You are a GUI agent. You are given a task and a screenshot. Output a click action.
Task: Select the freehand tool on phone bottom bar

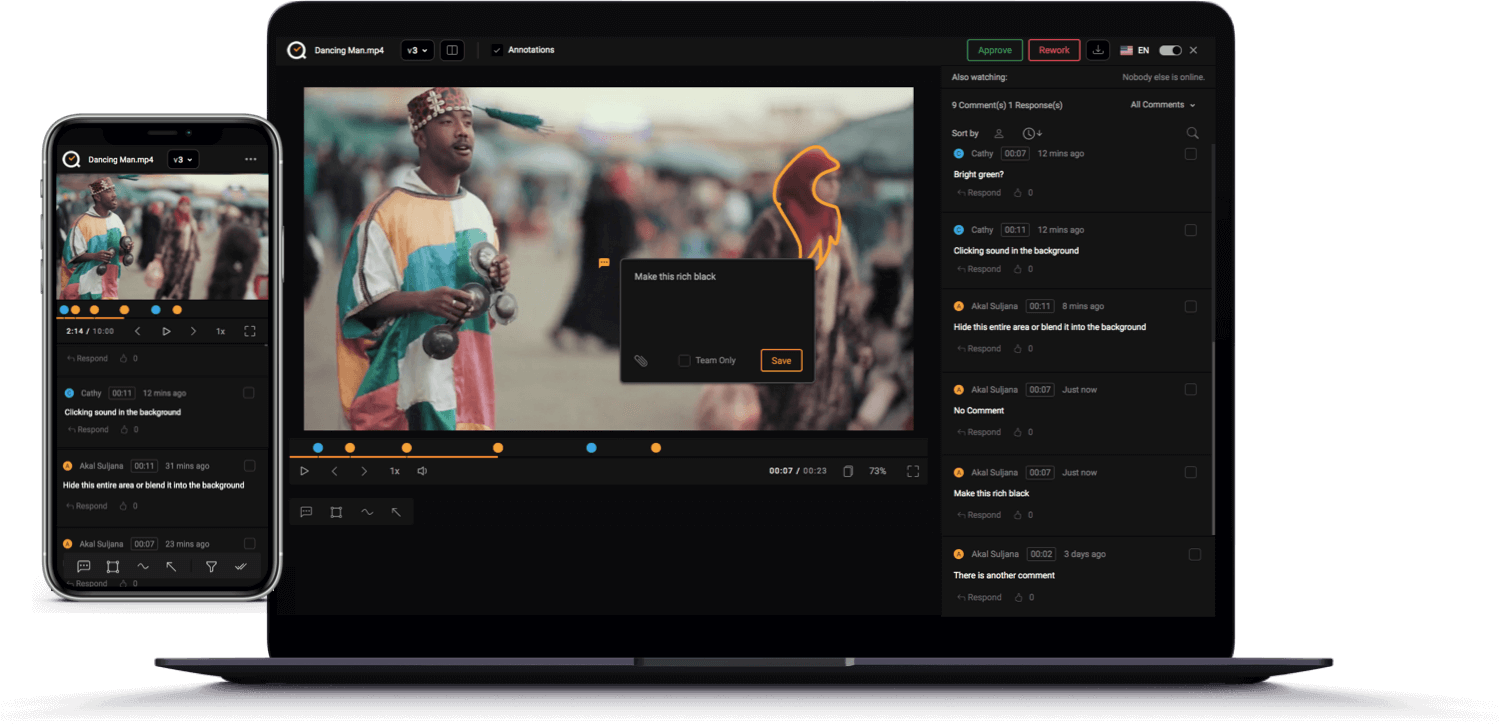(x=143, y=567)
